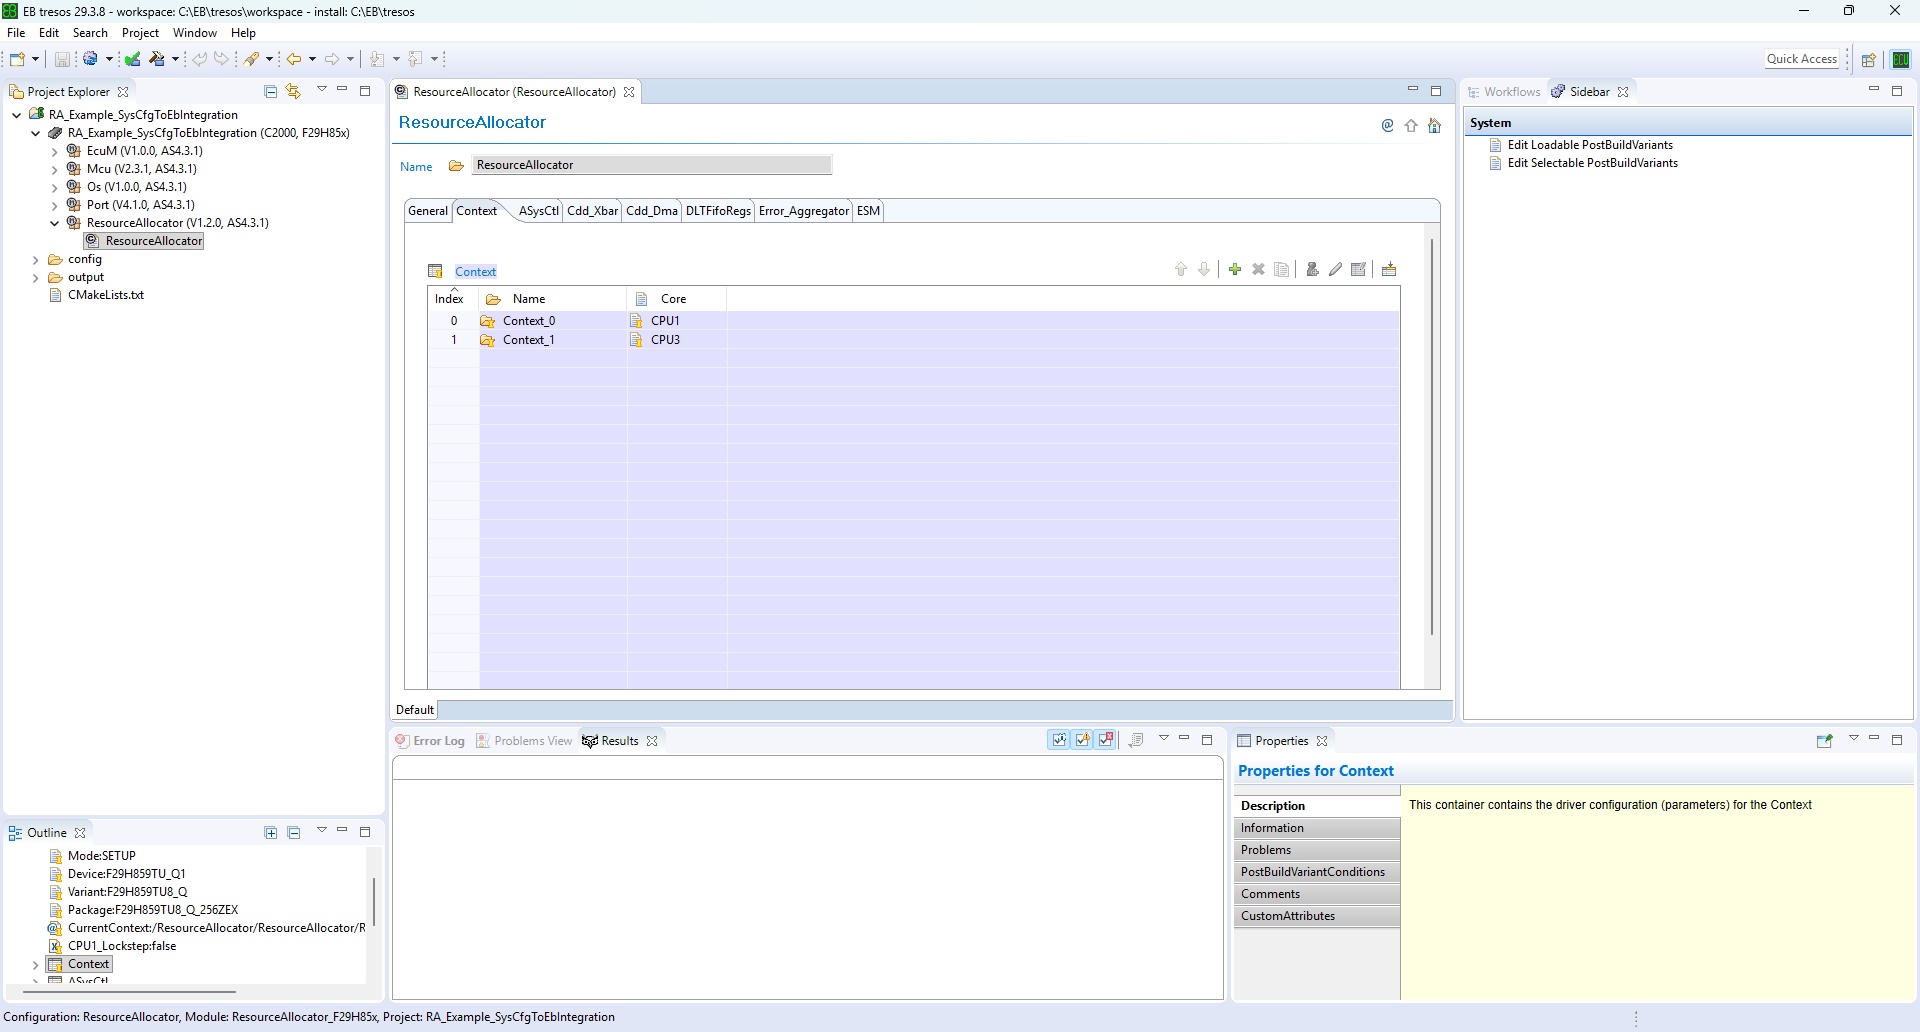
Task: Click the hammer Generate project icon
Action: coord(157,59)
